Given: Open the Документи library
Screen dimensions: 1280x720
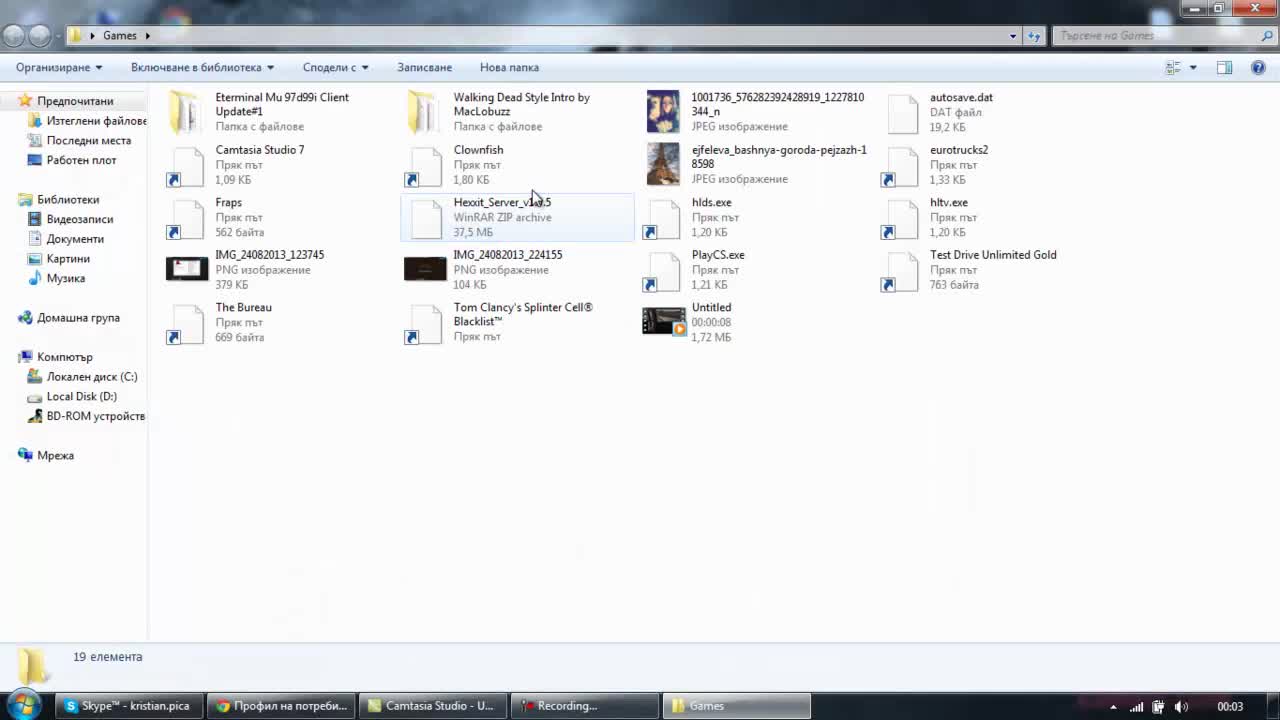Looking at the screenshot, I should pos(75,239).
